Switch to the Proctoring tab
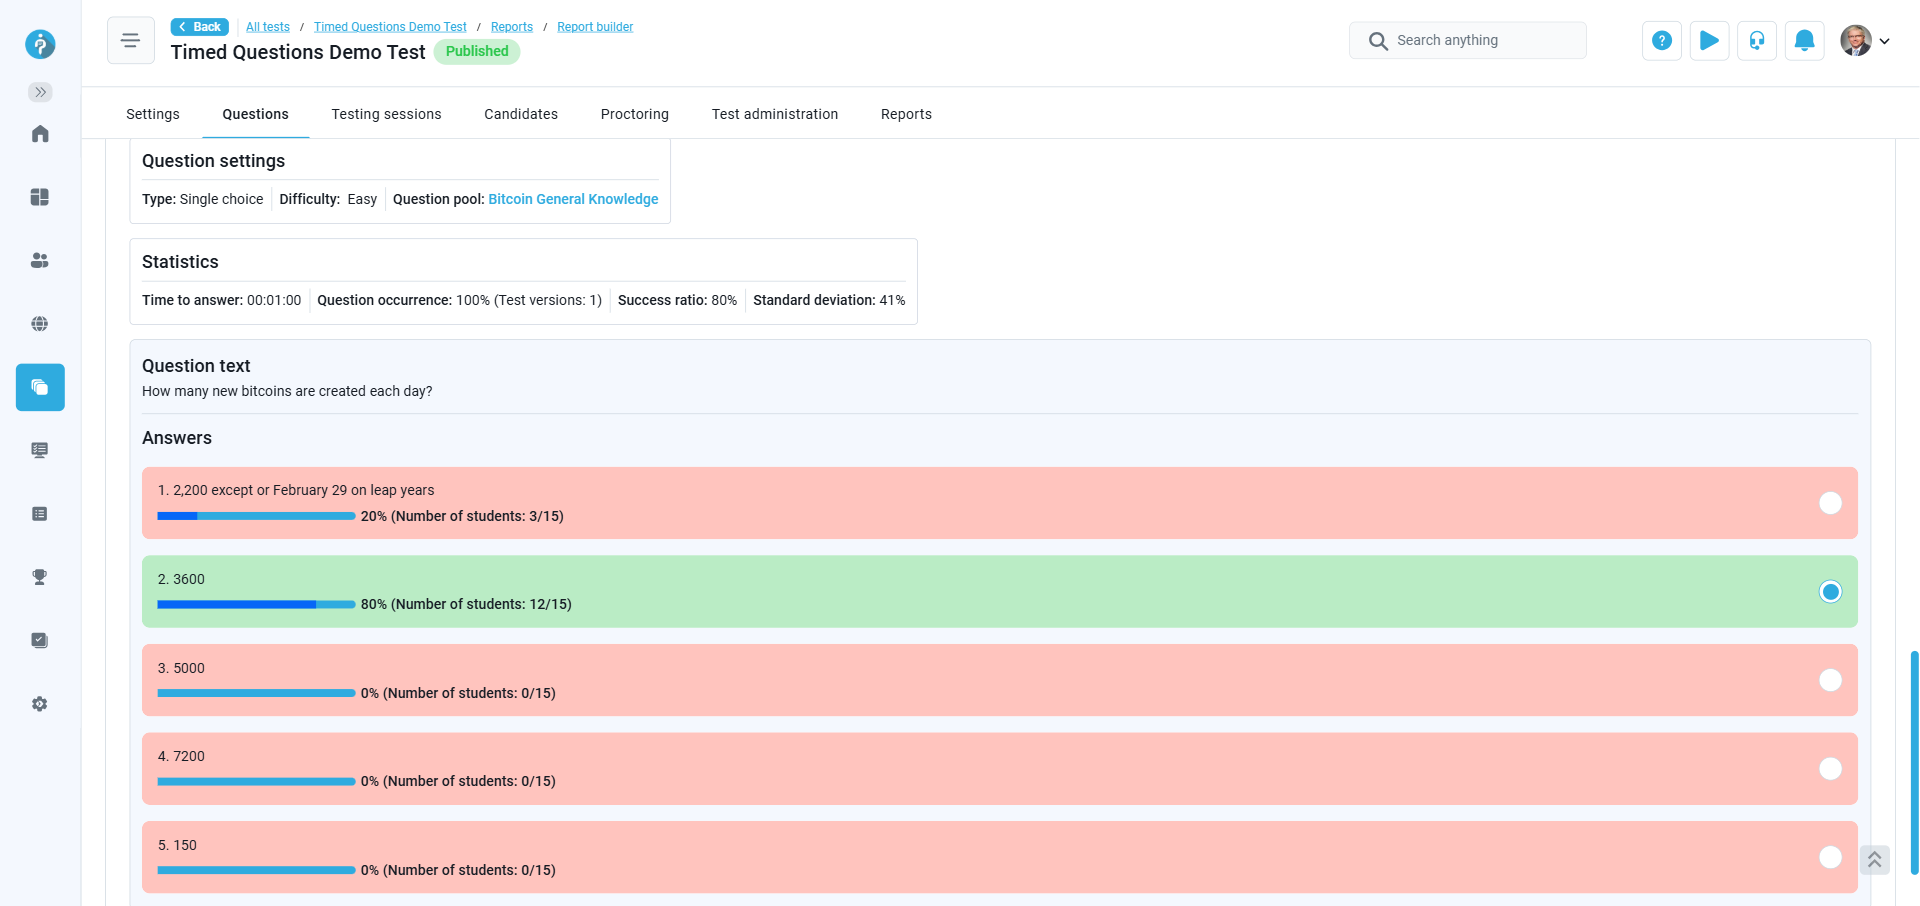 (x=635, y=114)
